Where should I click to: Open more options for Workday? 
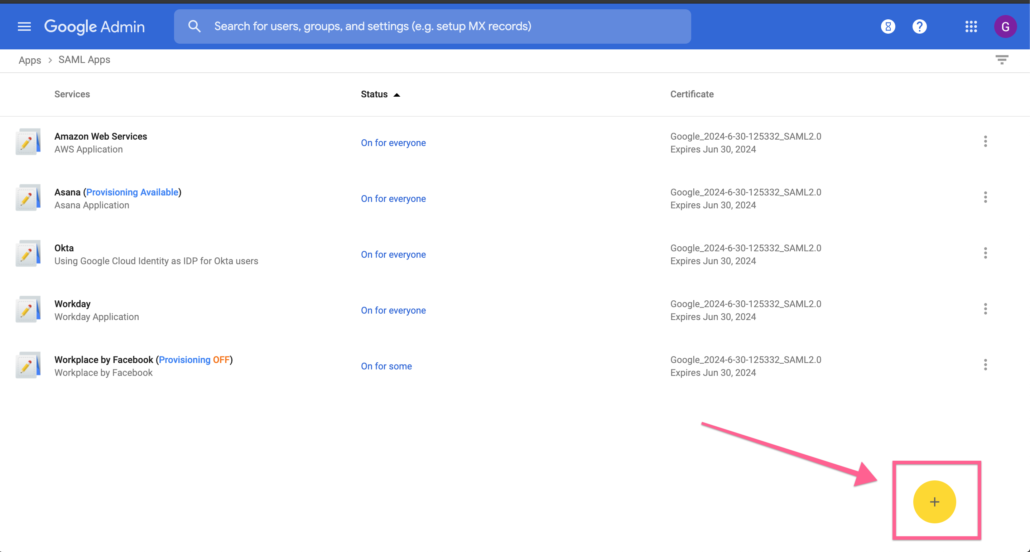(985, 309)
